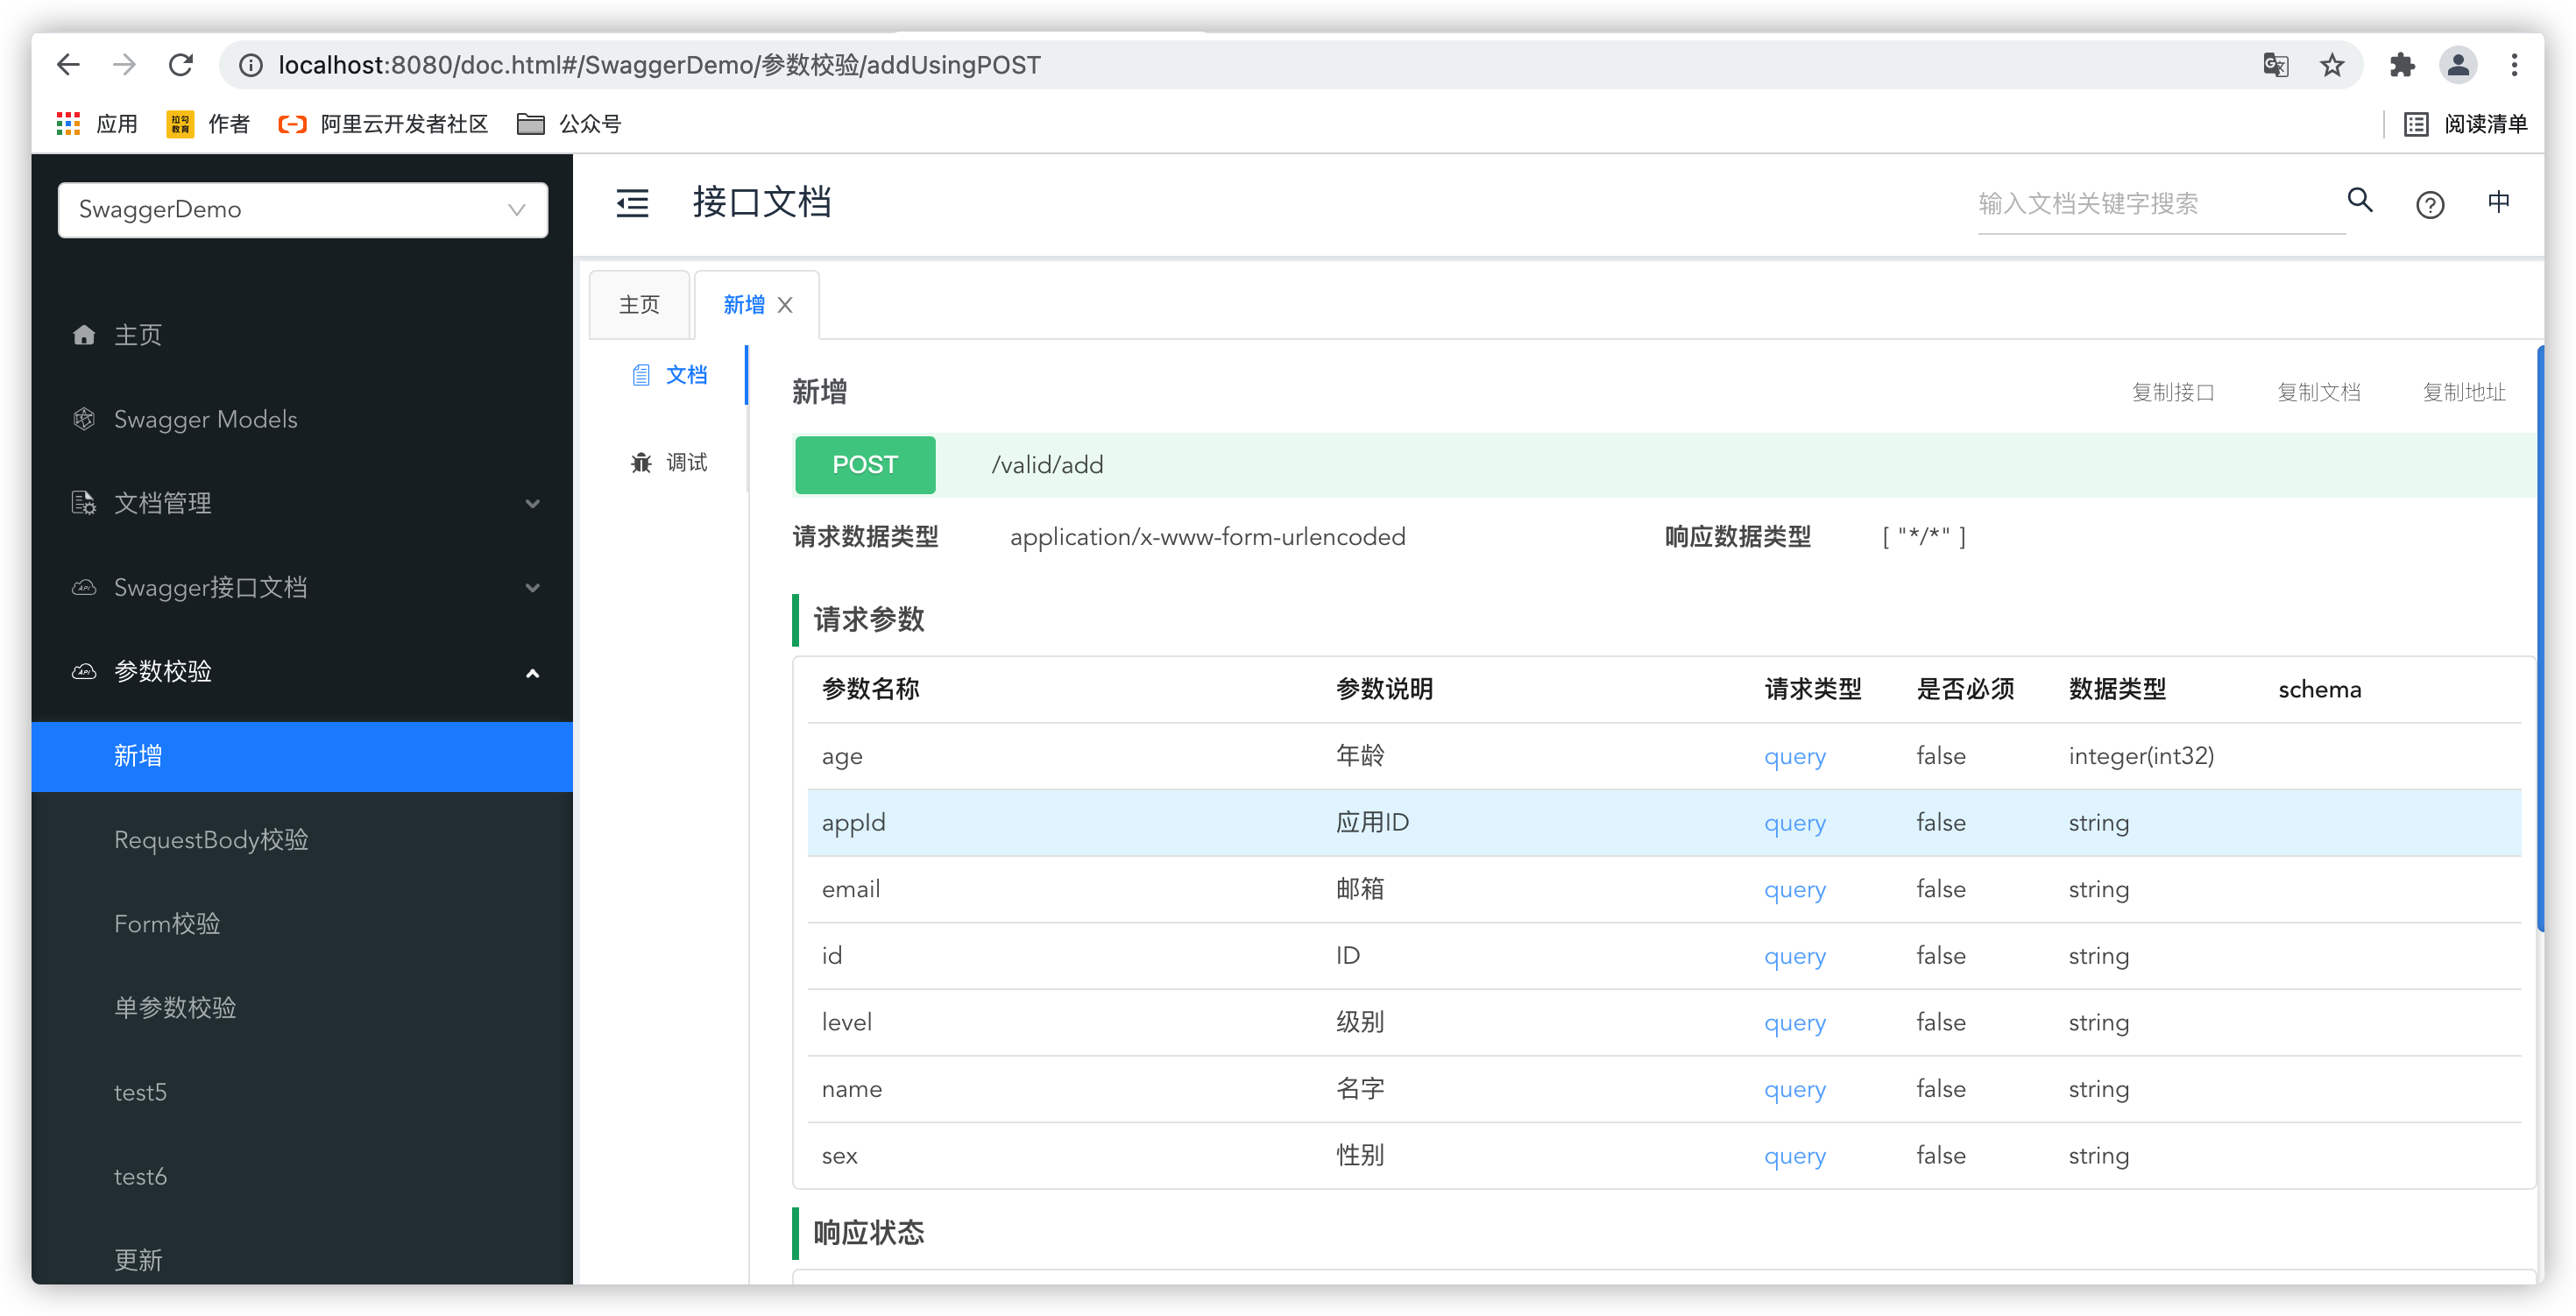Collapse the 参数校验 menu
The width and height of the screenshot is (2576, 1316).
302,671
